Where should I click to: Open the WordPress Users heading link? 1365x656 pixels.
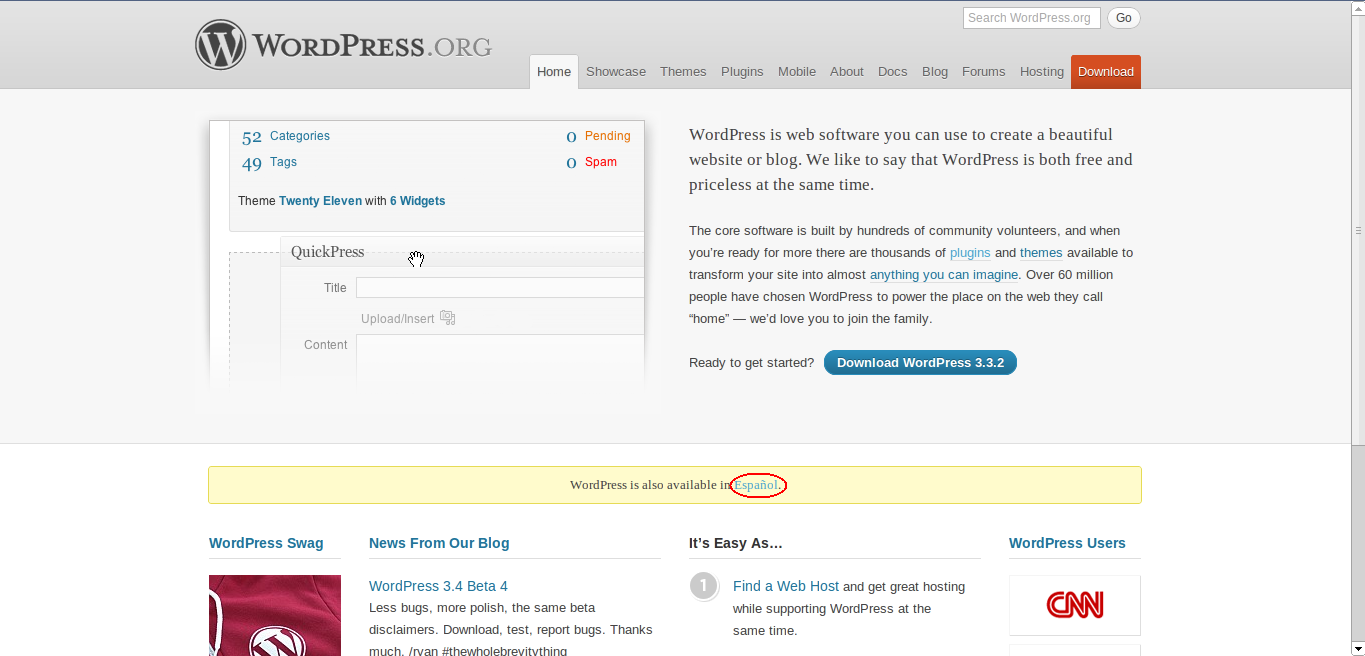1067,543
